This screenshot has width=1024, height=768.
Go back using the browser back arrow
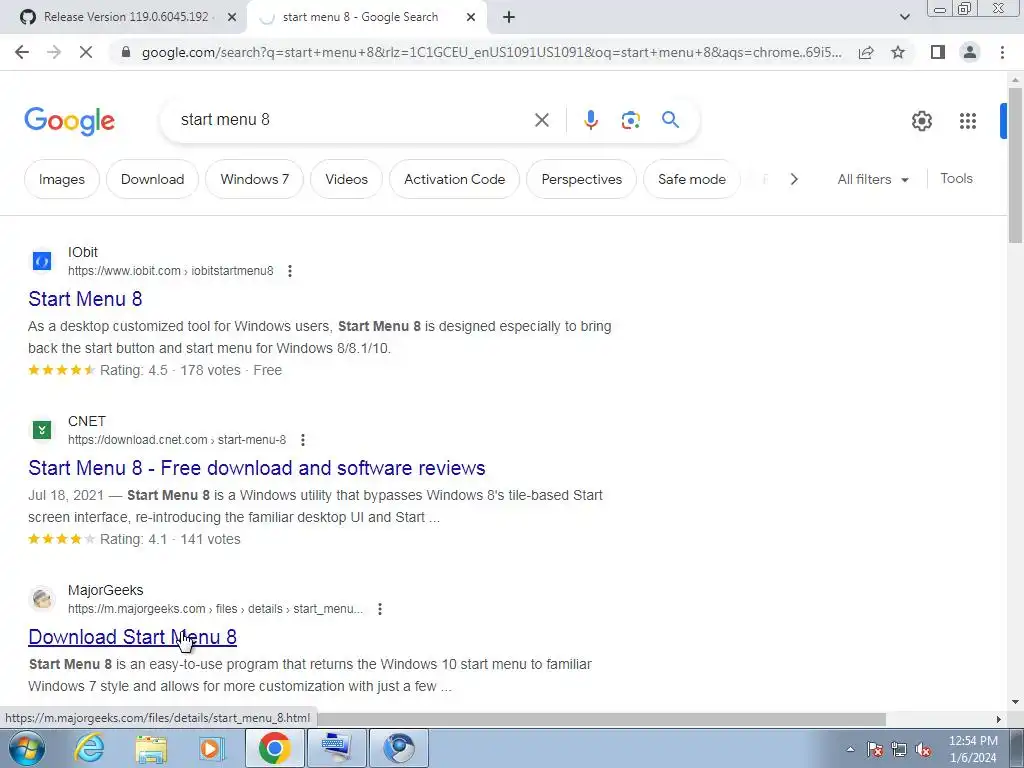[22, 52]
